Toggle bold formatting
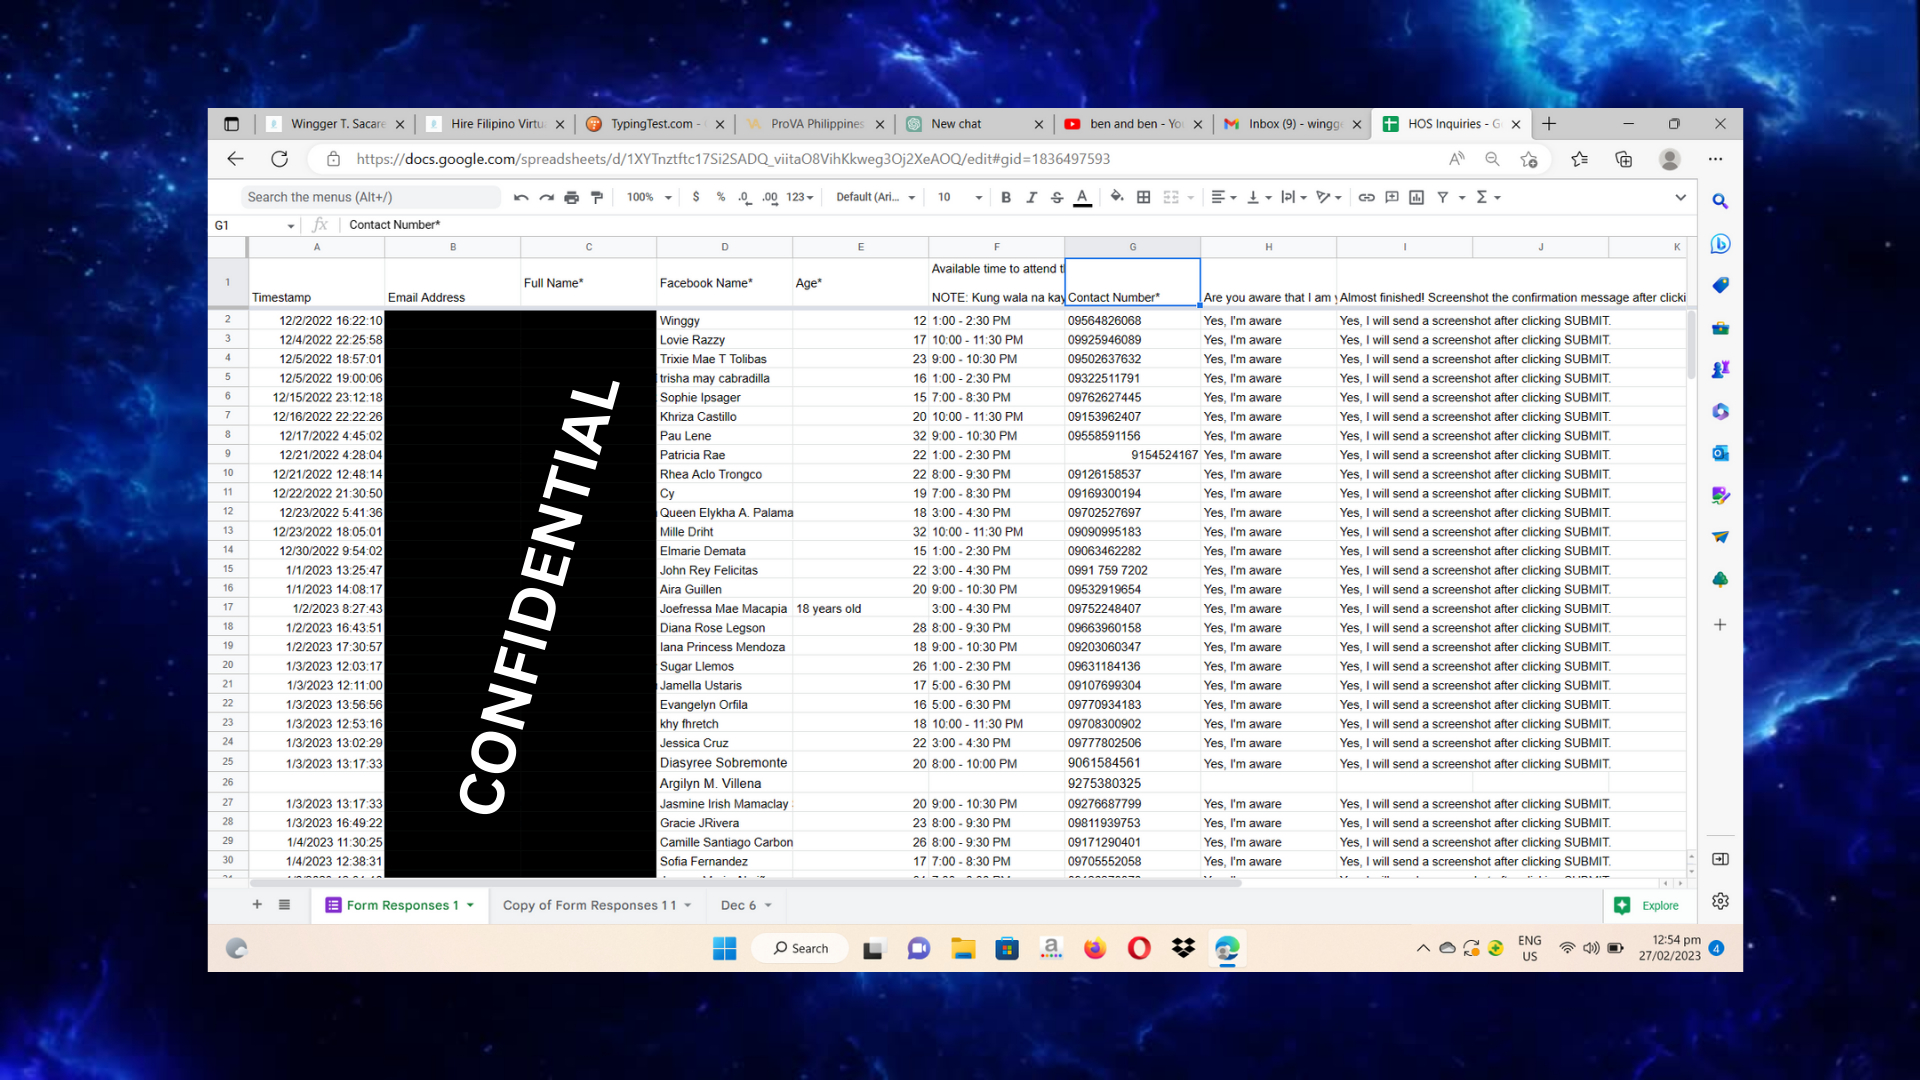This screenshot has height=1080, width=1920. click(x=1006, y=197)
